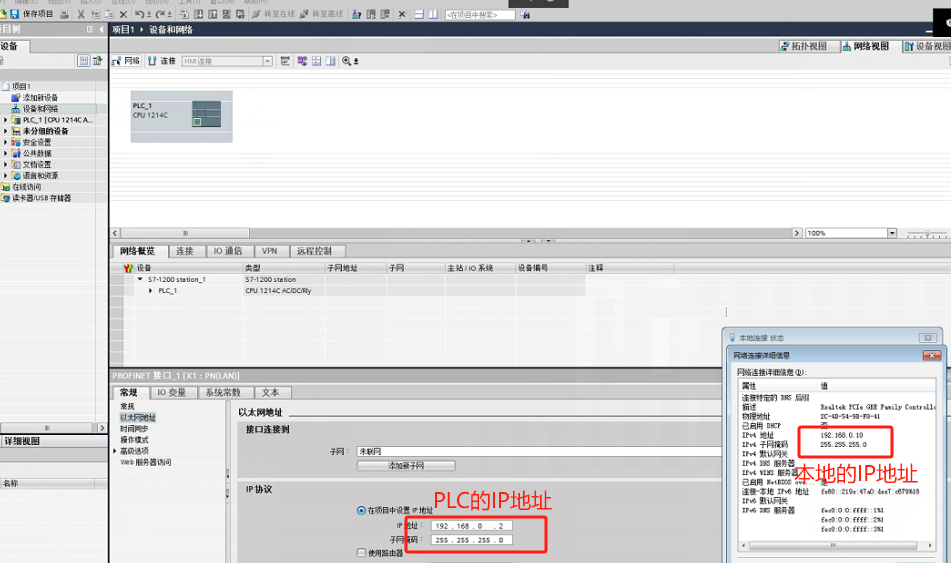
Task: Open the HMI 连接 connection type dropdown
Action: pyautogui.click(x=267, y=61)
